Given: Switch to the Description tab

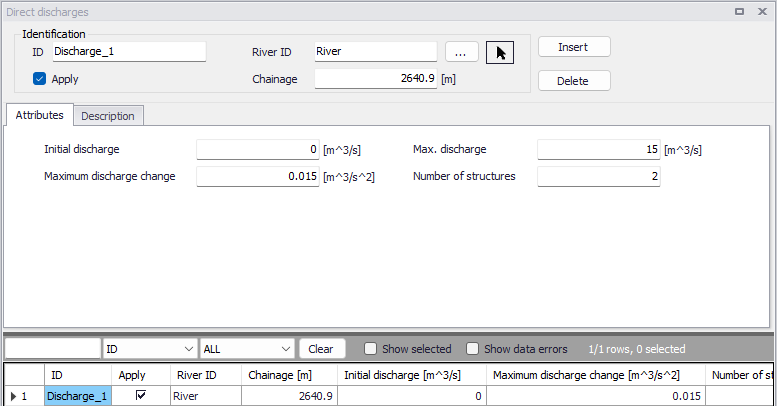Looking at the screenshot, I should click(108, 116).
